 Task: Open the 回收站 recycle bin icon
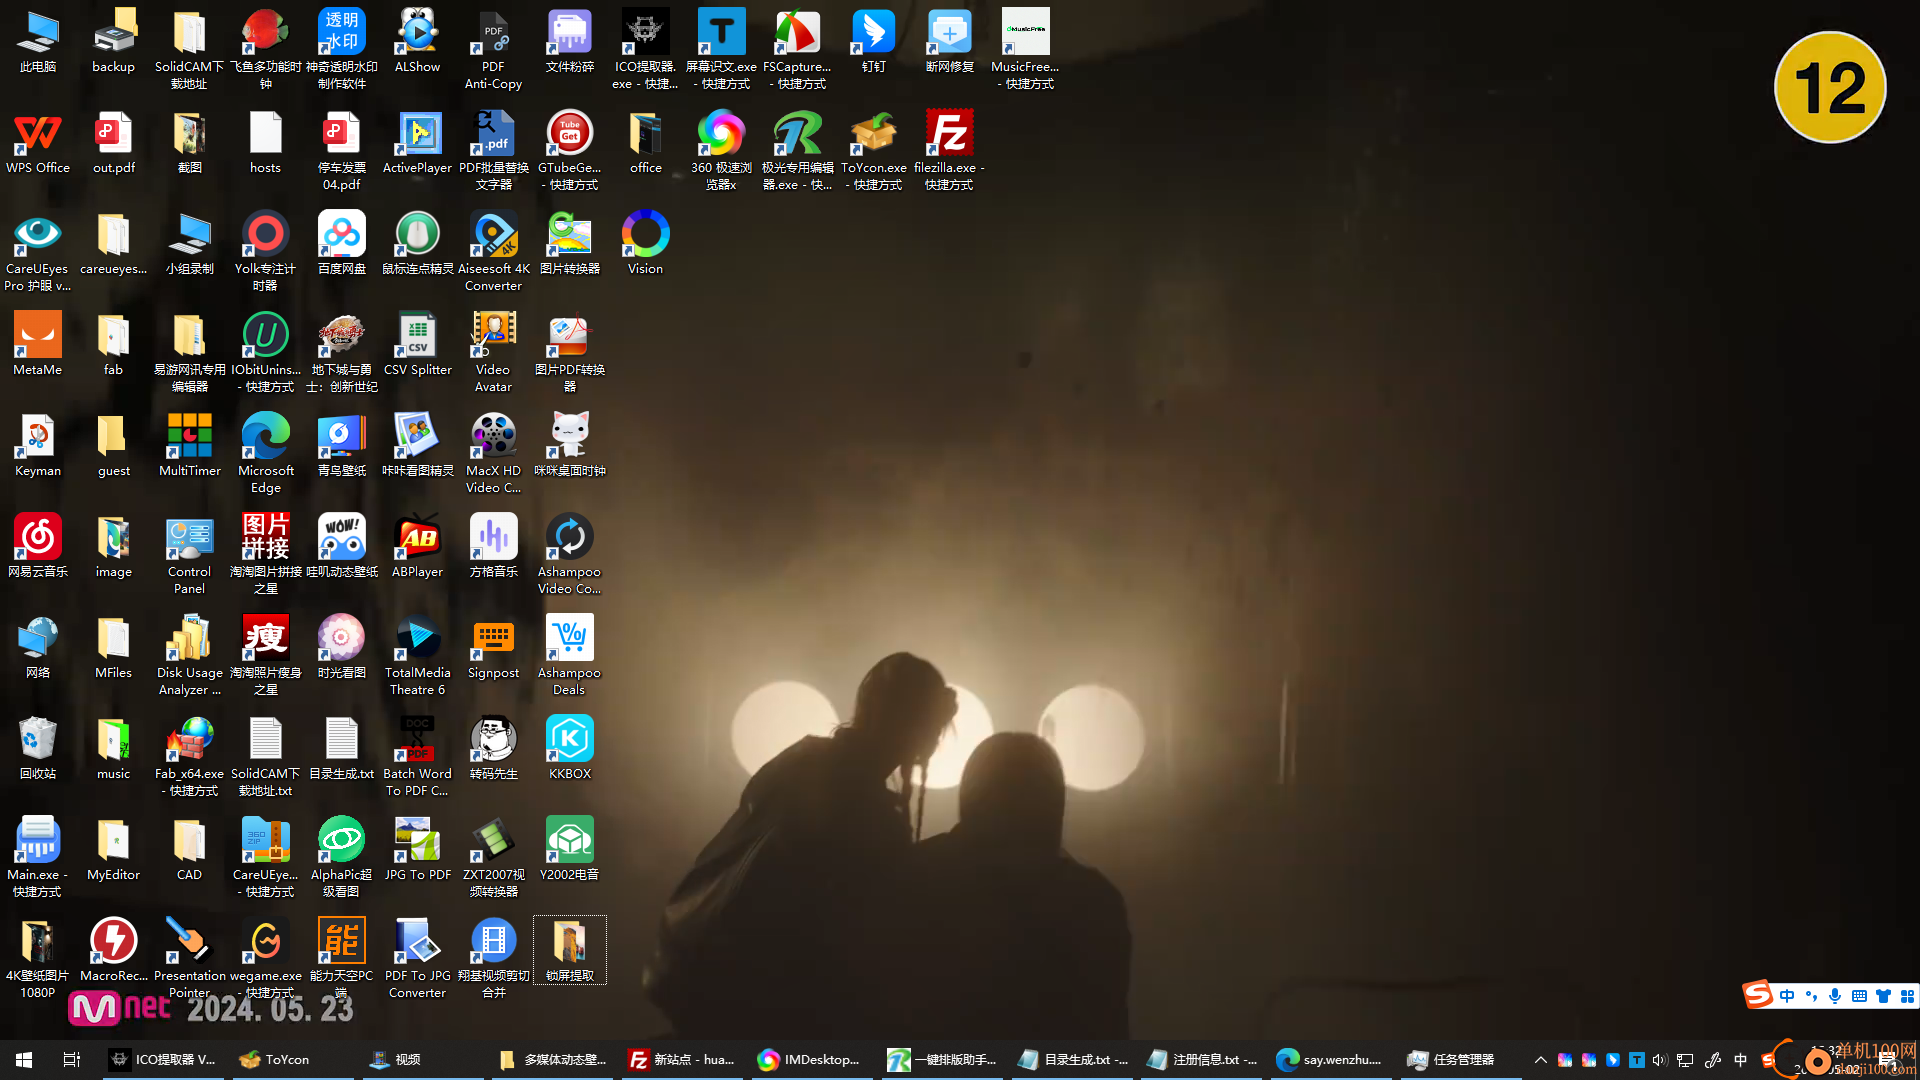pos(38,749)
